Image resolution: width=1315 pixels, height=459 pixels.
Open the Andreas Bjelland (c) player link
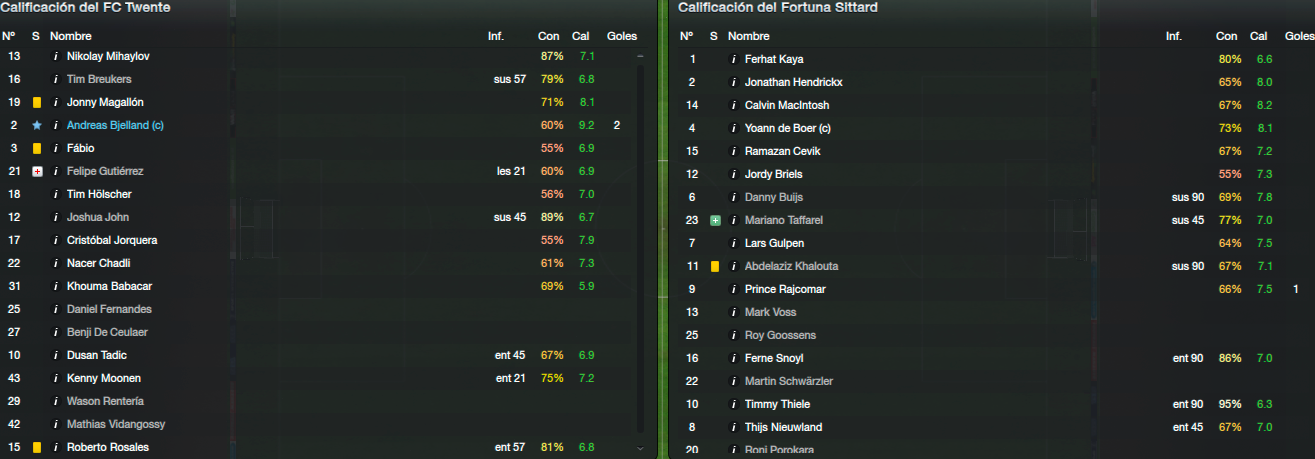coord(115,125)
